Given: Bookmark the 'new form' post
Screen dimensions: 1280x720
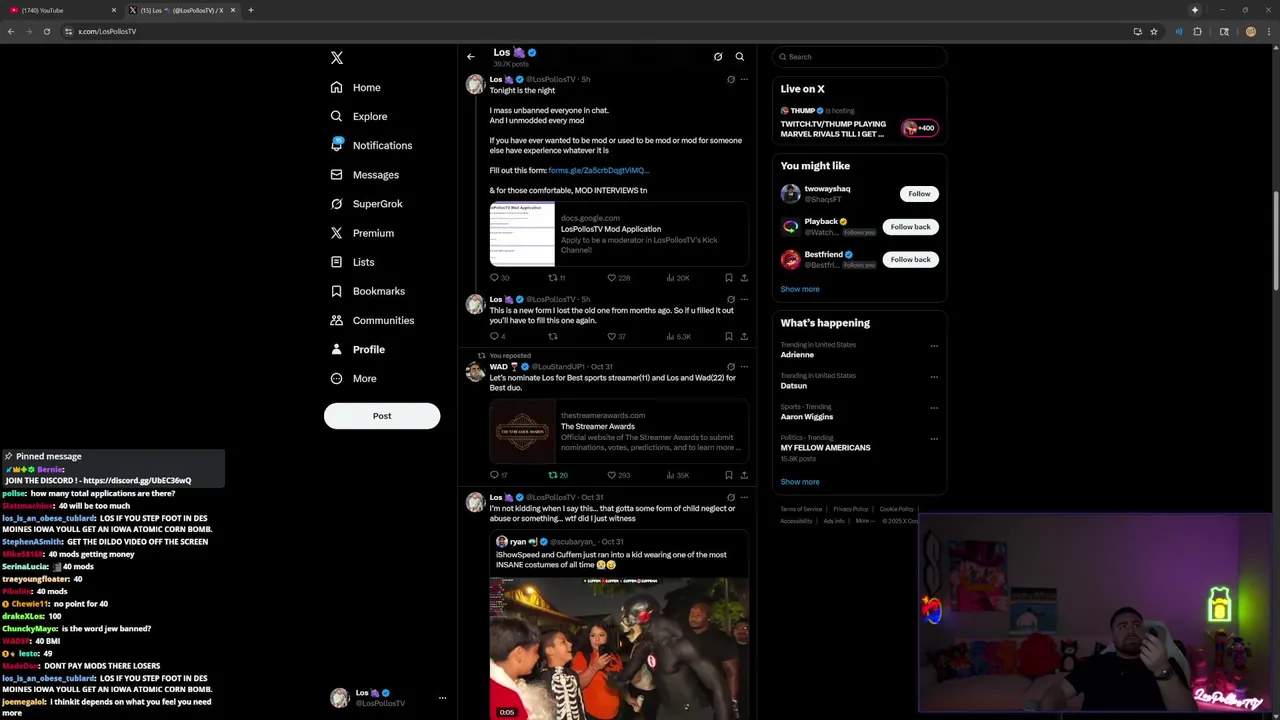Looking at the screenshot, I should [x=729, y=337].
